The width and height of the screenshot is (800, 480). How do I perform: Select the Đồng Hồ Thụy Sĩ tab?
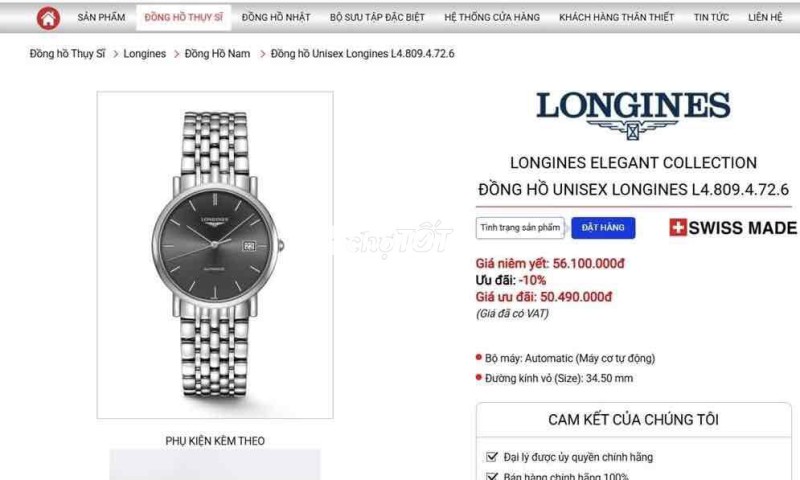point(184,17)
